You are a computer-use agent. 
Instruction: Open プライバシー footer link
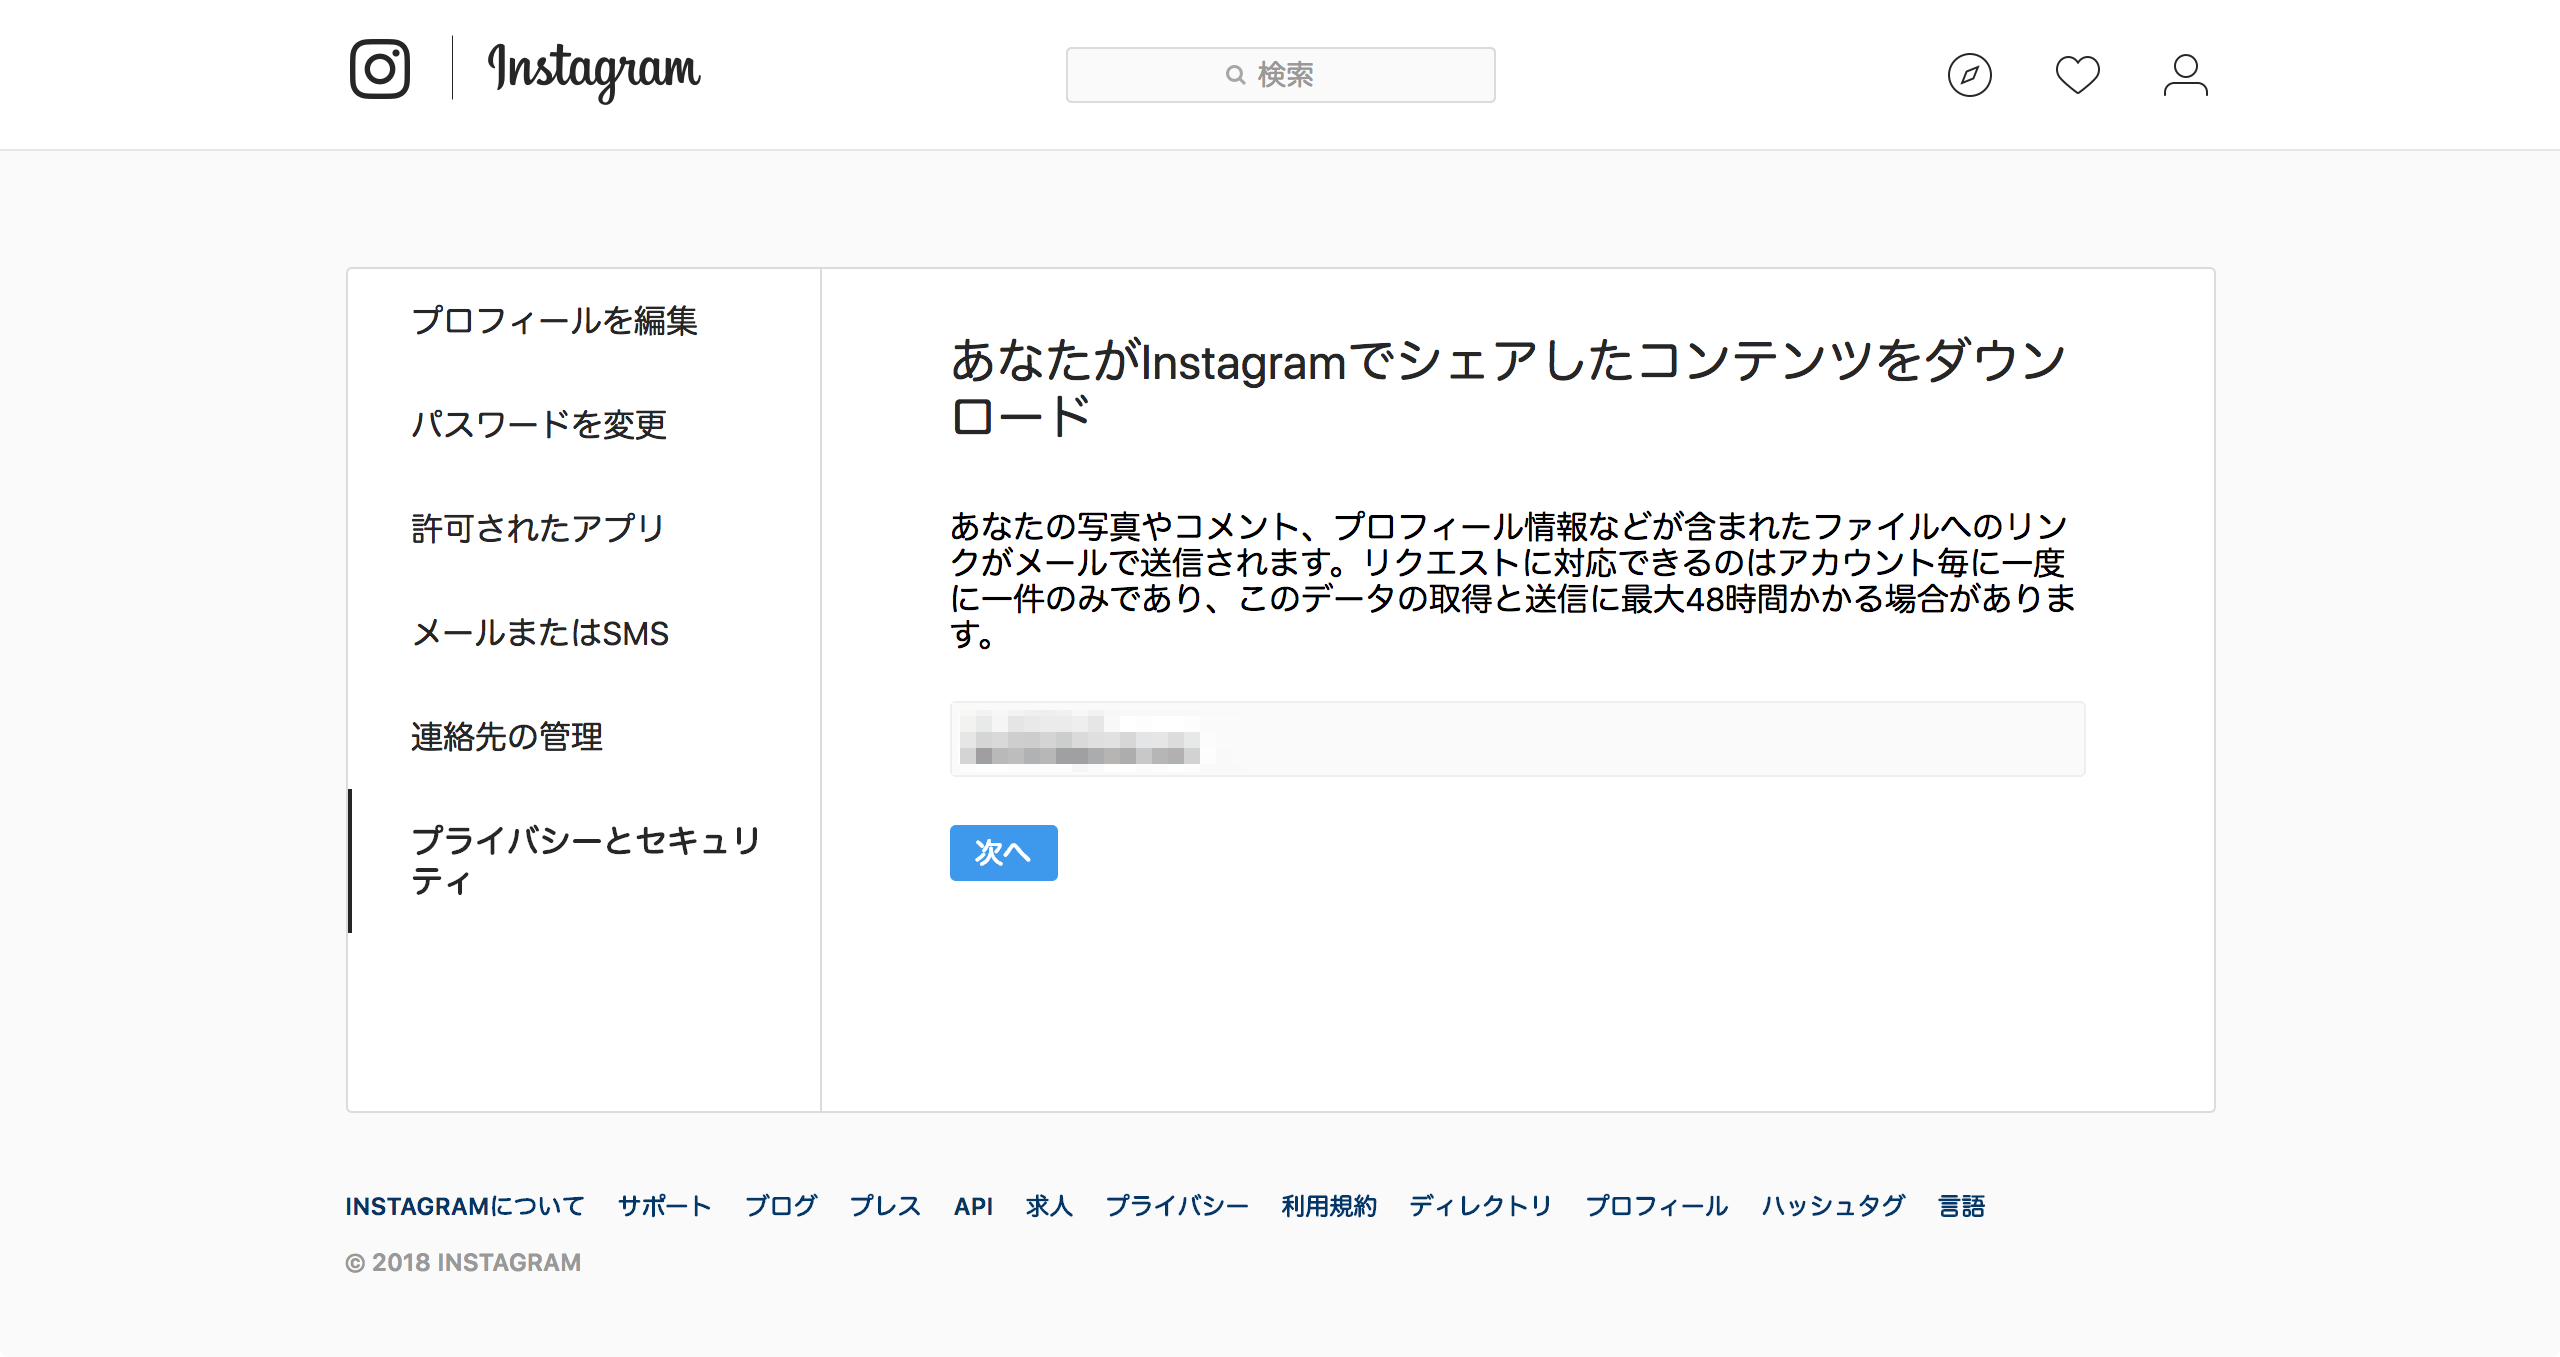pyautogui.click(x=1177, y=1206)
